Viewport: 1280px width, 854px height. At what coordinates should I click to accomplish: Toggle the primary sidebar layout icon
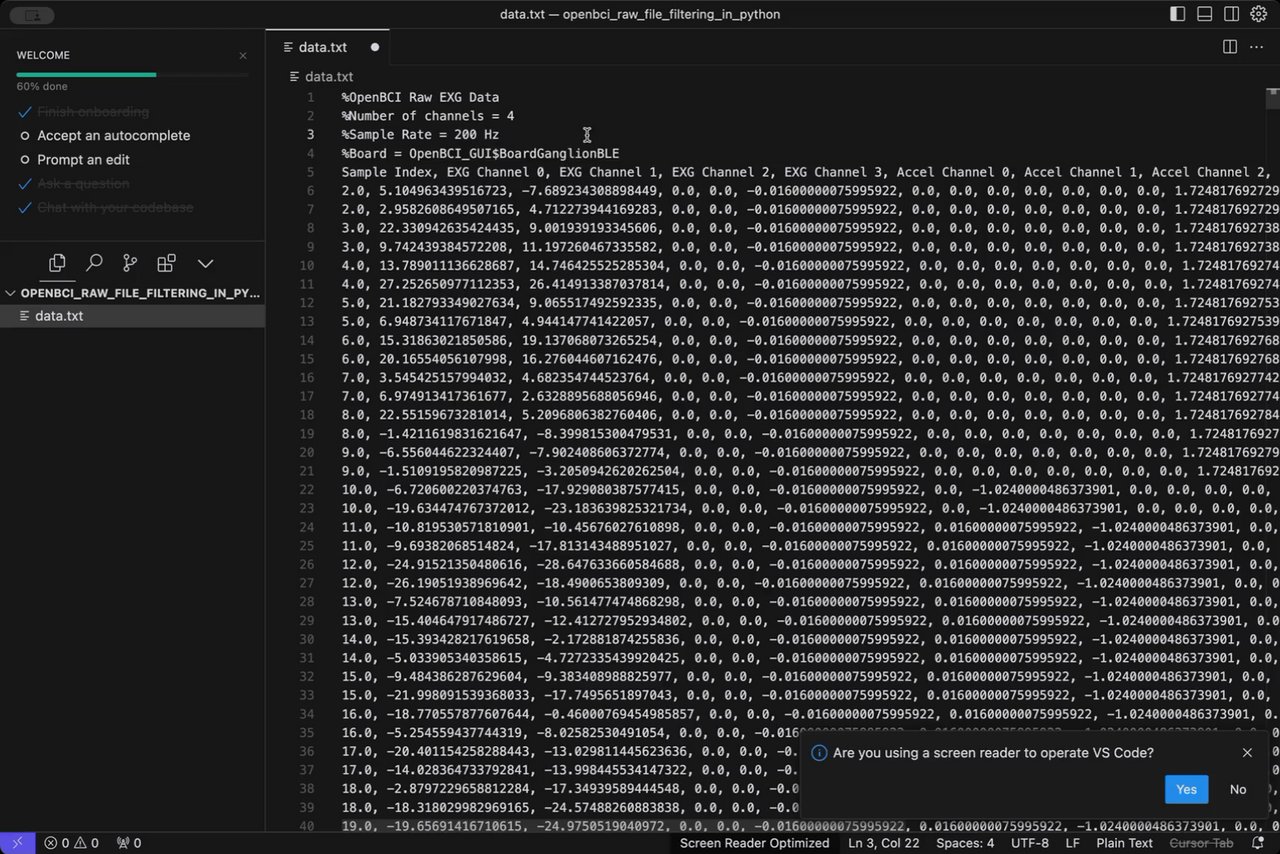coord(1177,14)
